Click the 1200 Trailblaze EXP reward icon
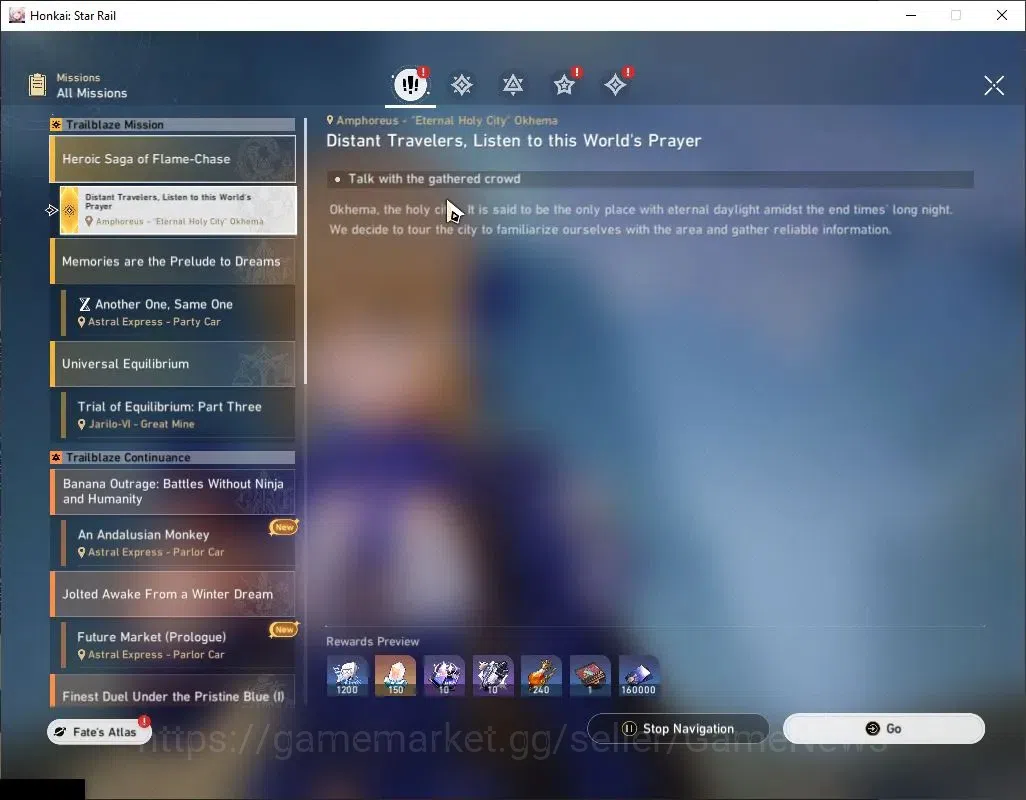1026x800 pixels. coord(347,675)
